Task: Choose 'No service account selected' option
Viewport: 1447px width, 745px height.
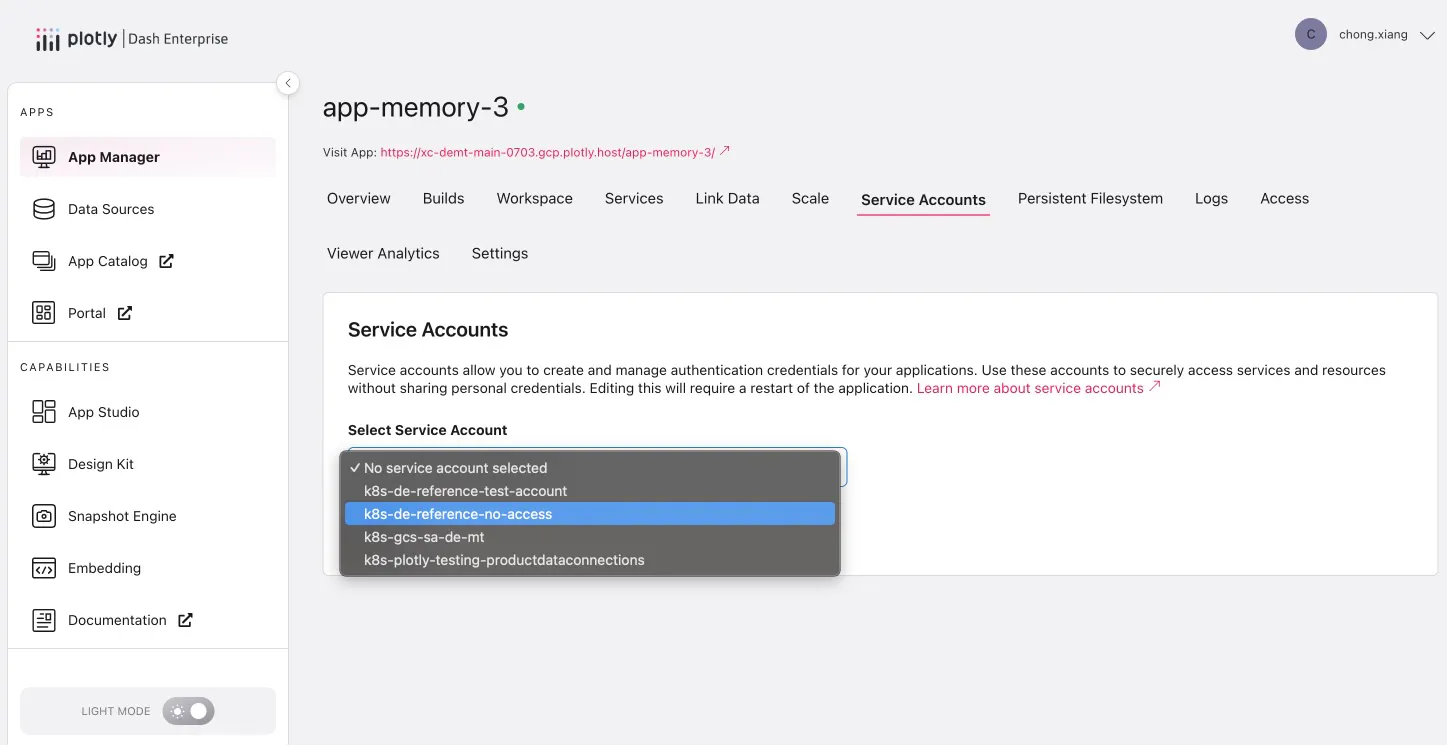Action: [x=590, y=468]
